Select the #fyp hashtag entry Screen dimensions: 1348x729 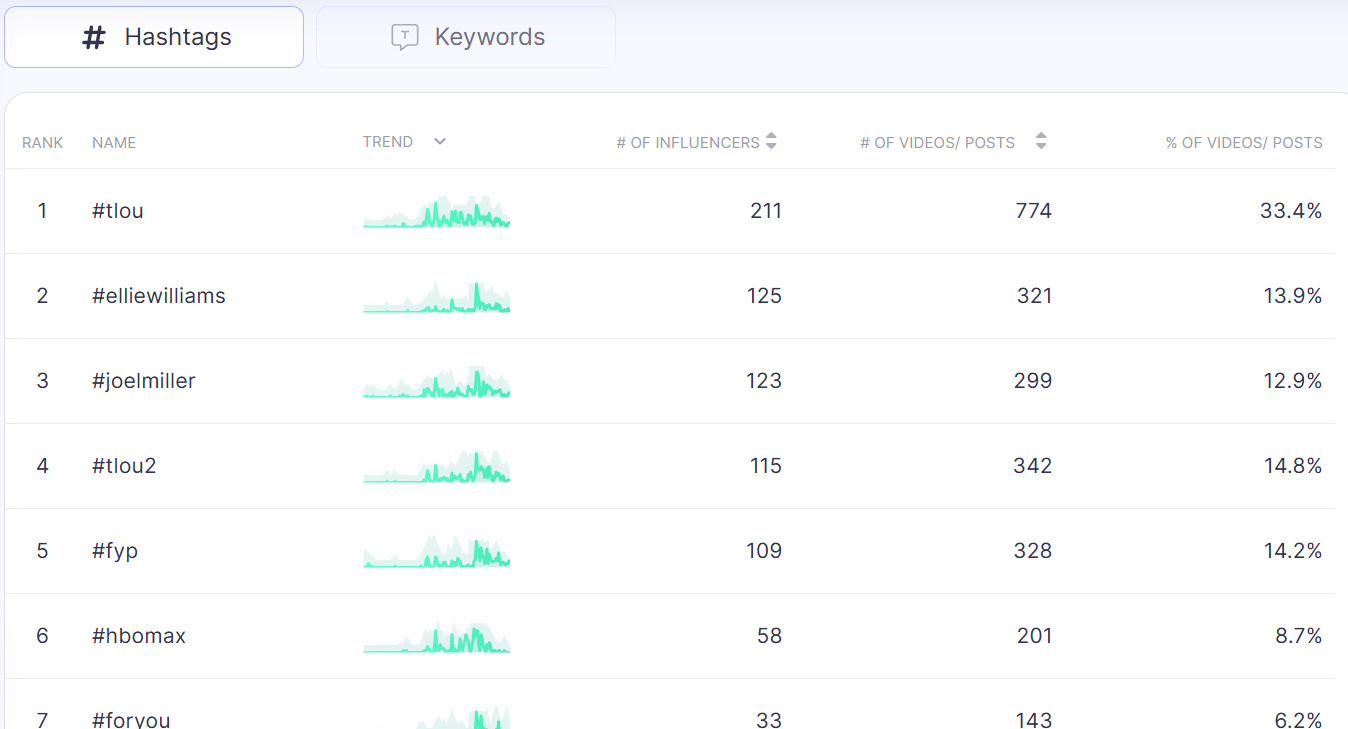click(x=115, y=551)
